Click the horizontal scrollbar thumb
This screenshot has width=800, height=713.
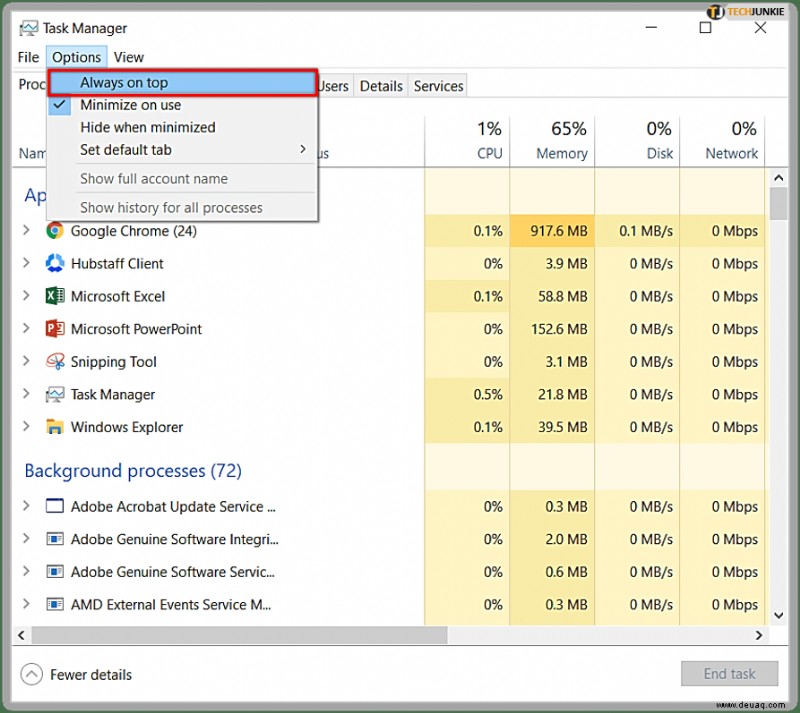point(239,635)
